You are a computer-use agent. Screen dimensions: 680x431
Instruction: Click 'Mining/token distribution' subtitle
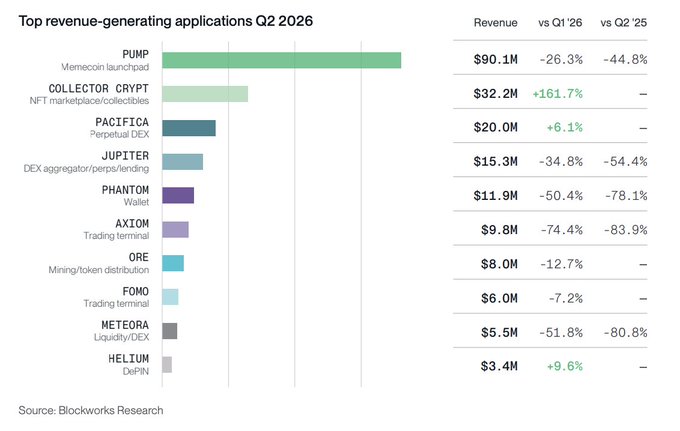[98, 270]
